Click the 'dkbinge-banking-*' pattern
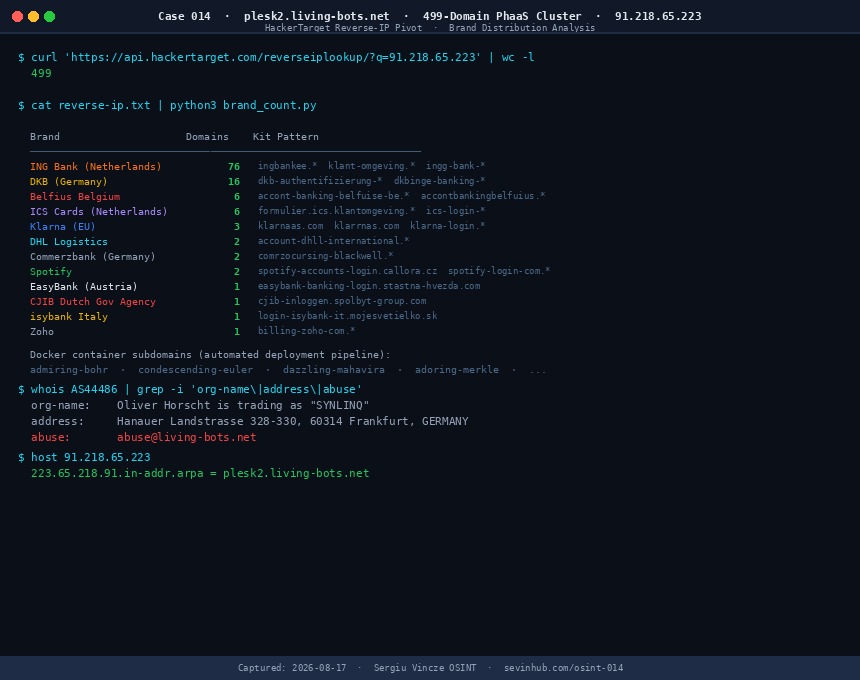 [439, 180]
